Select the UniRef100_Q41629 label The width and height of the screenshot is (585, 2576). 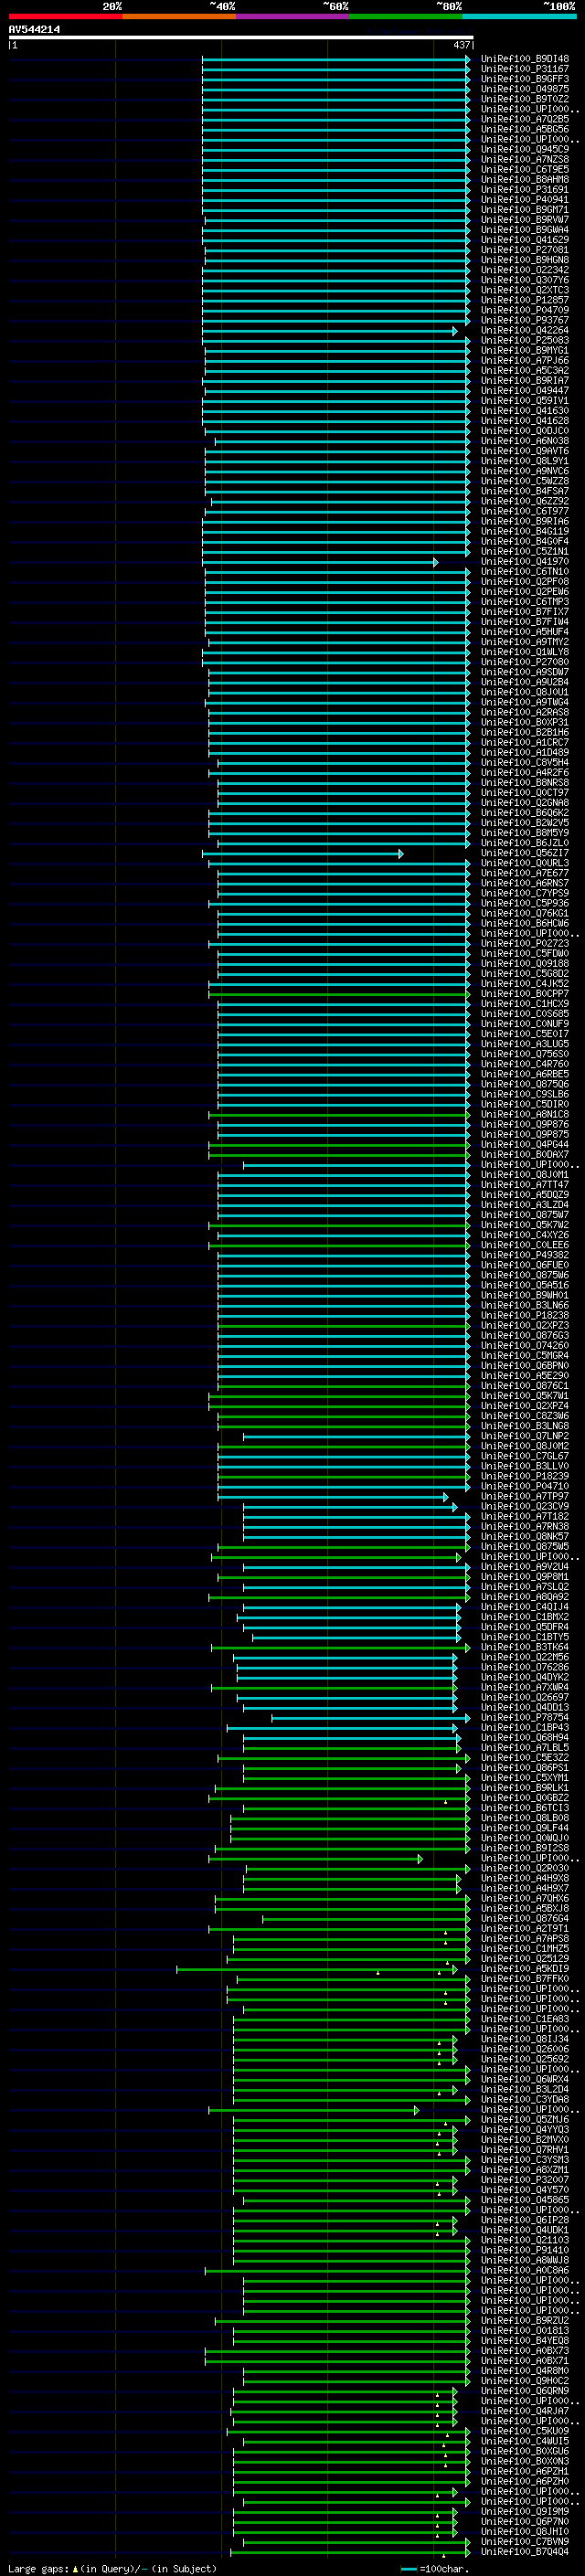click(x=525, y=240)
